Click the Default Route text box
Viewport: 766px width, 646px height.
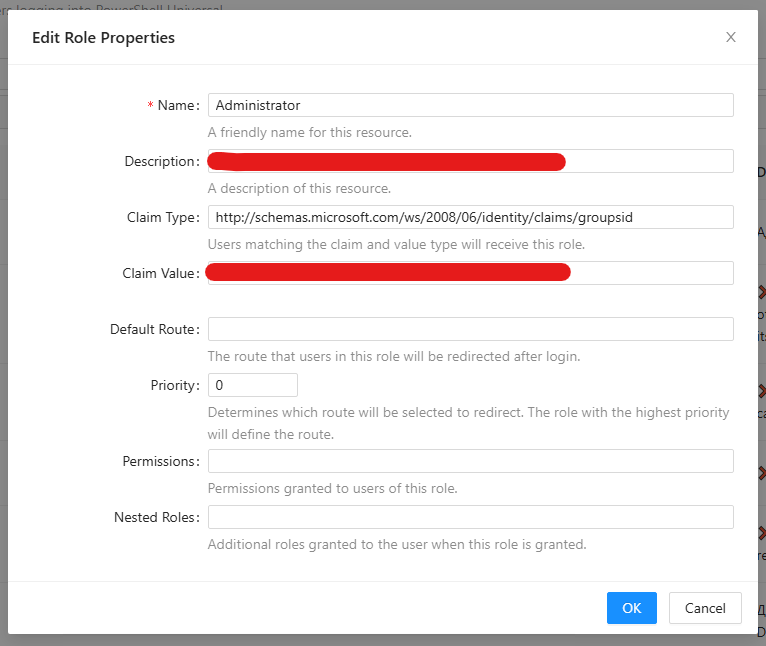coord(470,329)
